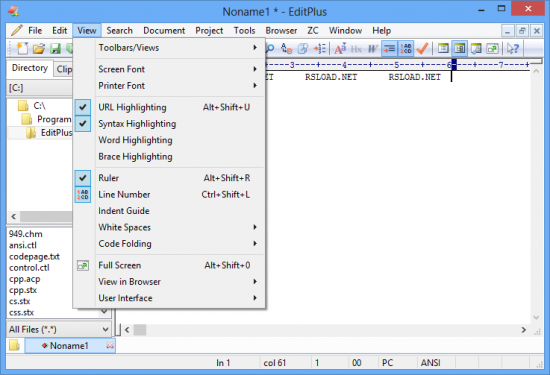Click the Aa font toolbar icon
550x375 pixels.
pyautogui.click(x=340, y=48)
